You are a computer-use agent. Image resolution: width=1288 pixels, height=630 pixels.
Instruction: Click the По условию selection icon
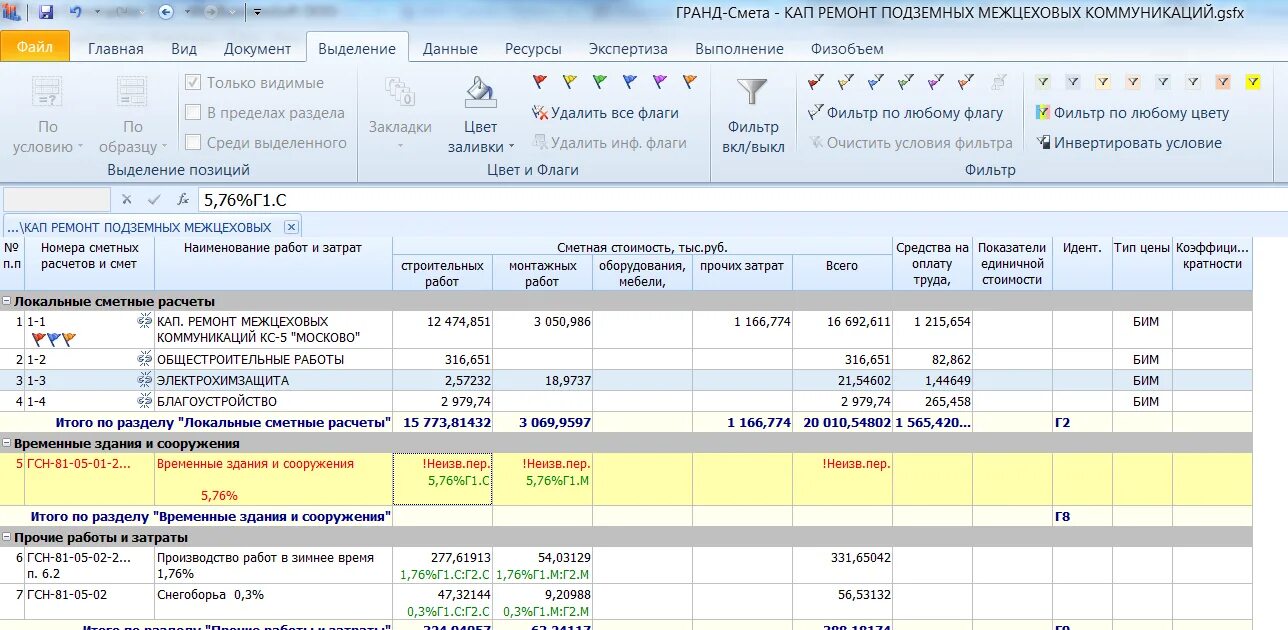(48, 92)
